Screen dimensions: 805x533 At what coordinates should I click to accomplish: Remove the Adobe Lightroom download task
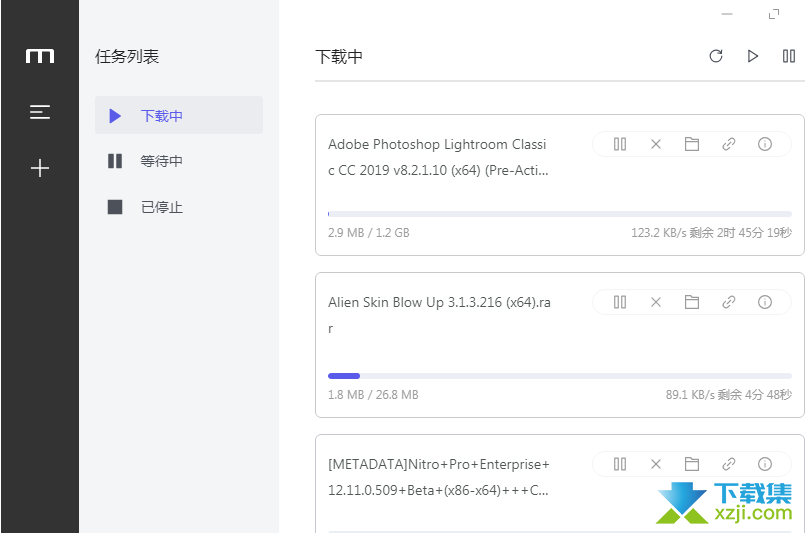(656, 144)
